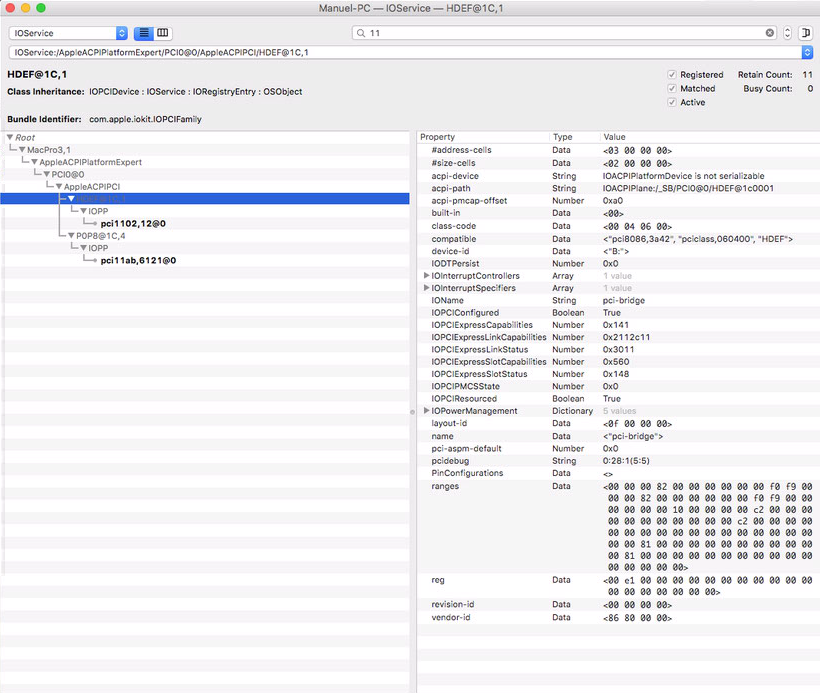Collapse the P0P8@1C,4 tree node

click(72, 236)
